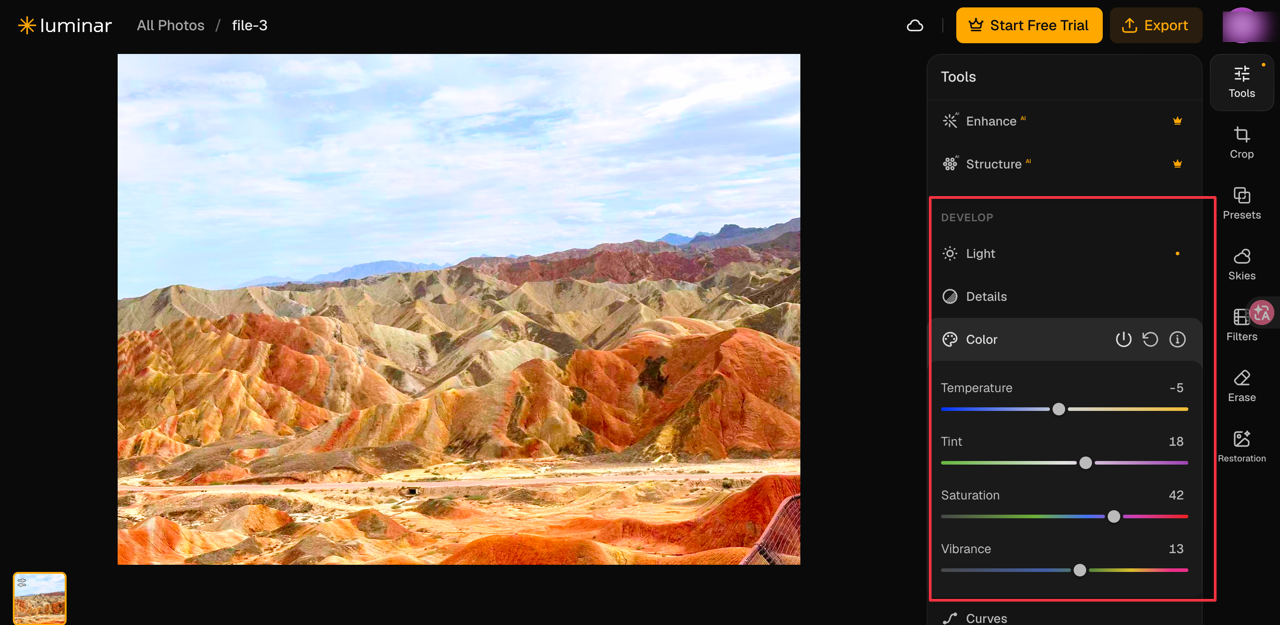The image size is (1280, 625).
Task: Reset Color adjustments with the undo icon
Action: (x=1151, y=340)
